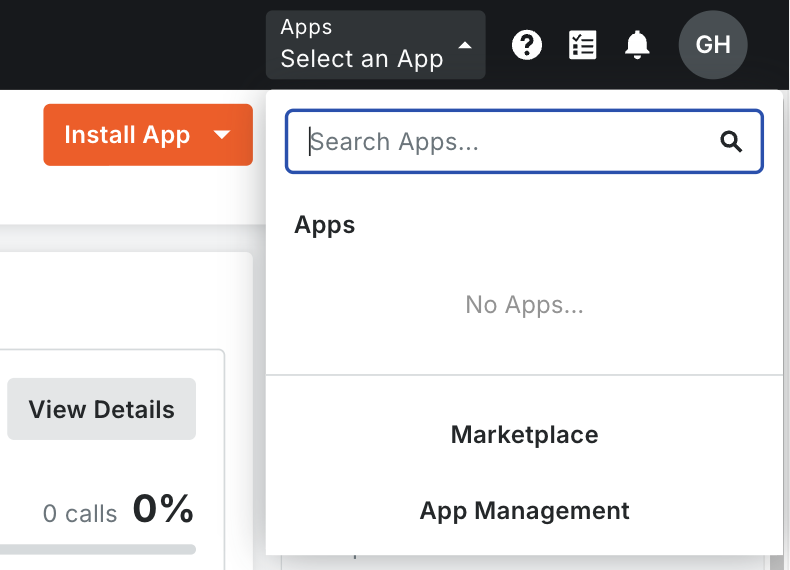Expand the Install App dropdown arrow
The image size is (790, 570).
[222, 135]
